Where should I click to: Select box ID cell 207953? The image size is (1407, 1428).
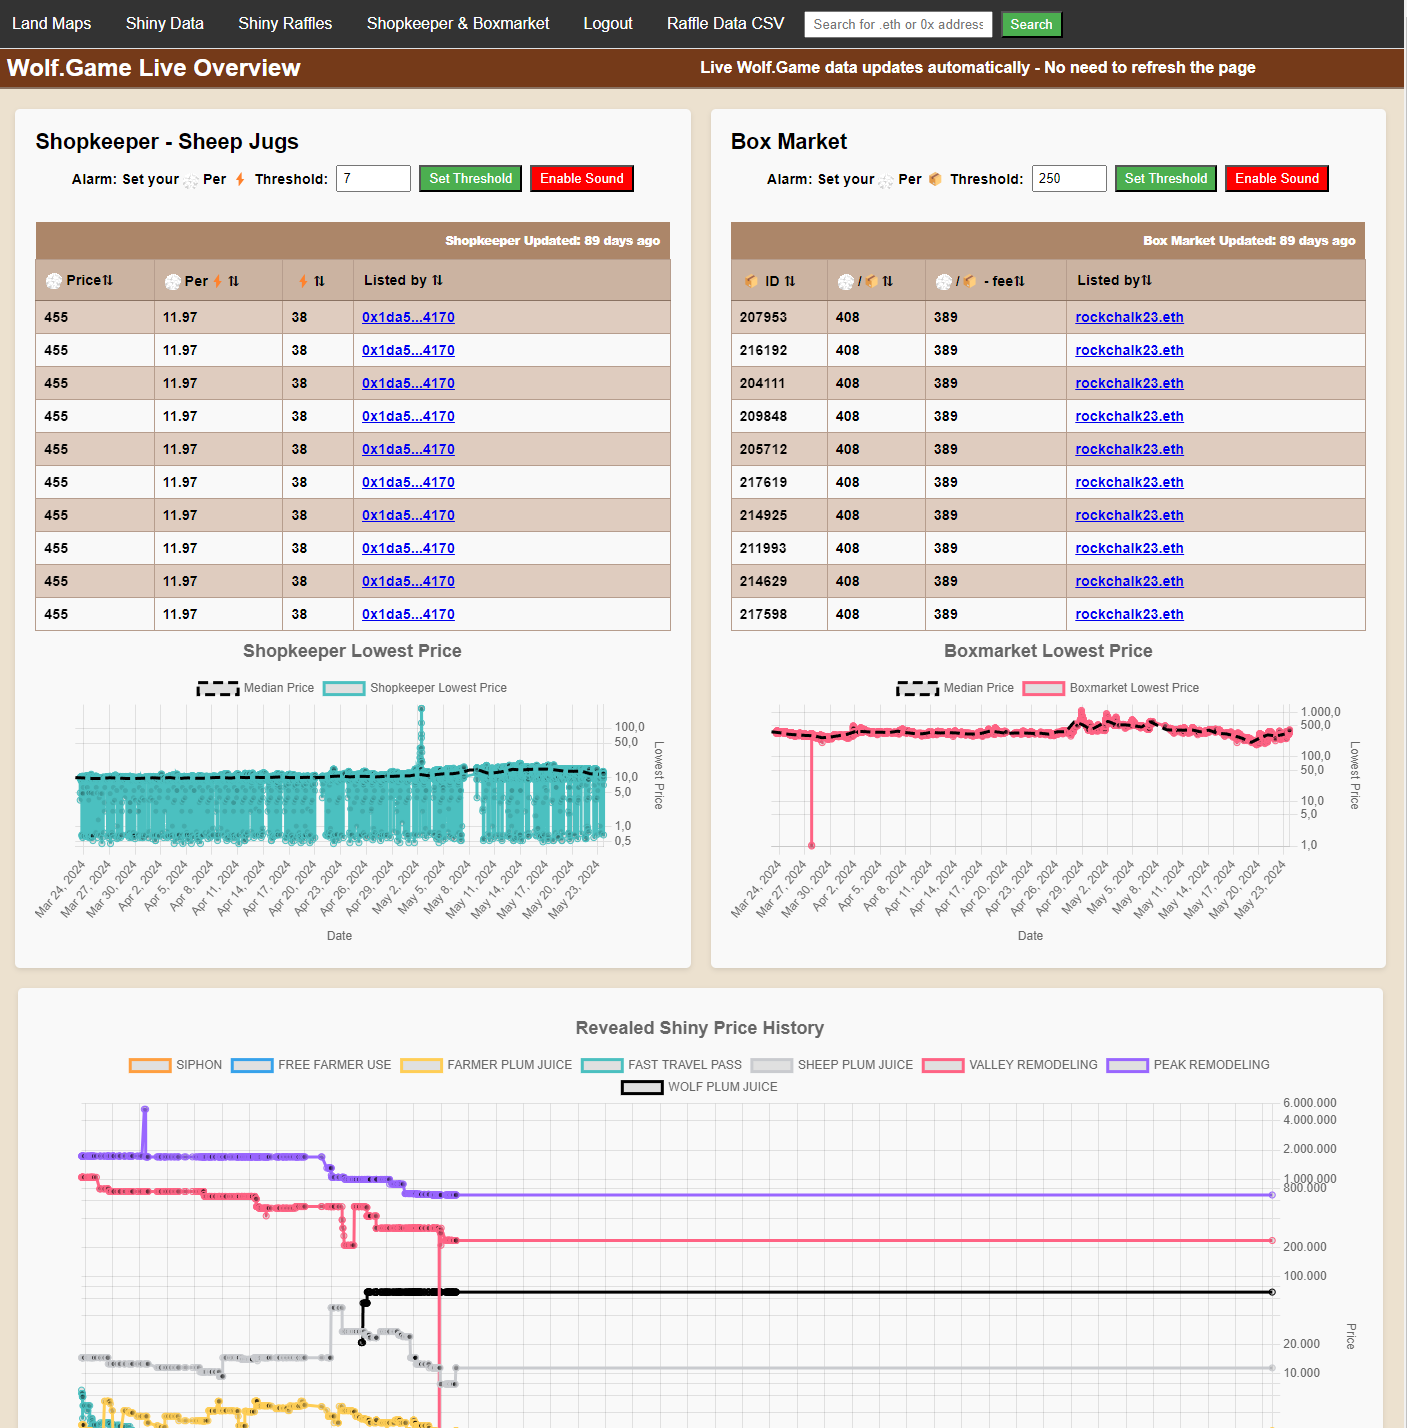click(x=779, y=317)
